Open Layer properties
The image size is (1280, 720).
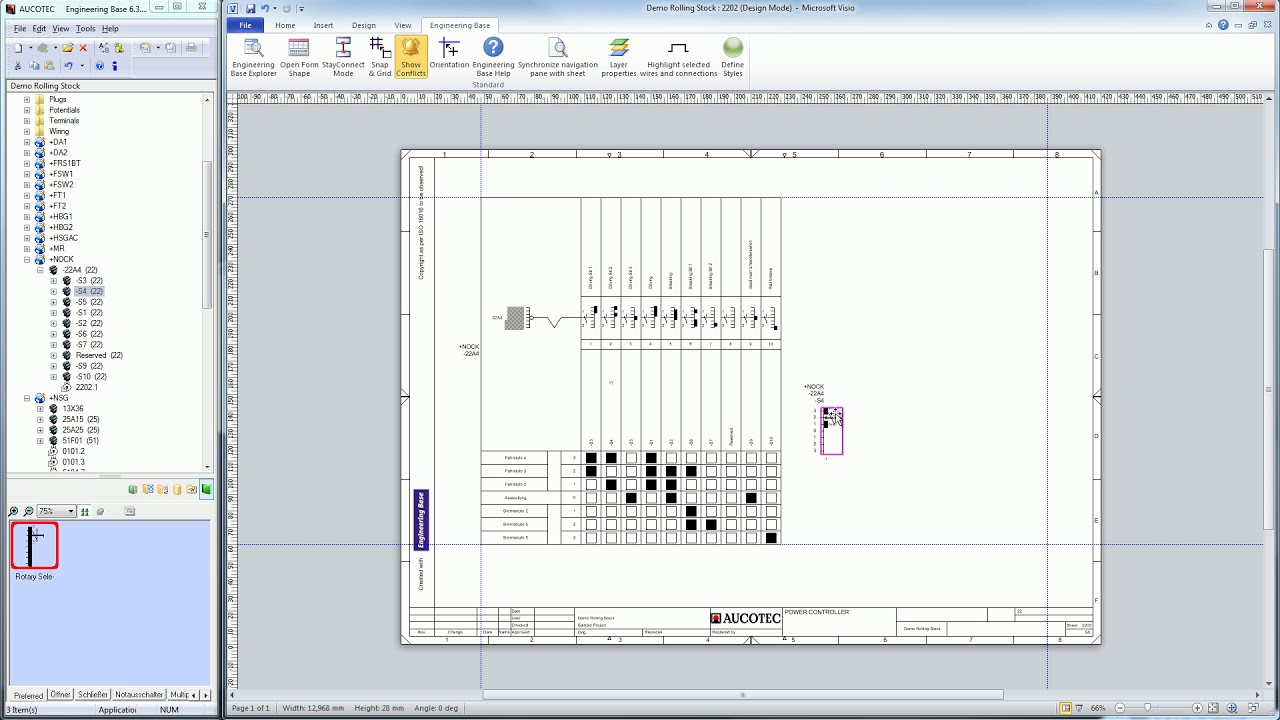tap(619, 58)
